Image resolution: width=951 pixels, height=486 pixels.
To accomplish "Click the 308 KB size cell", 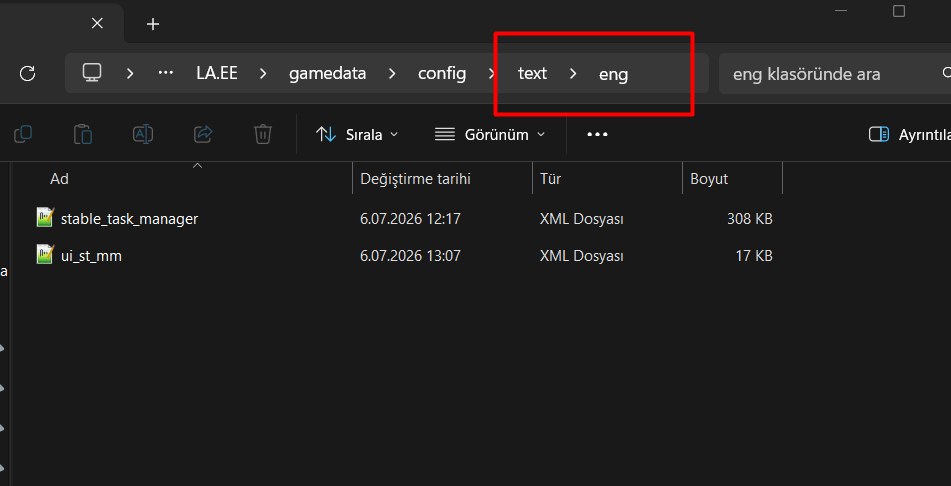I will coord(750,218).
